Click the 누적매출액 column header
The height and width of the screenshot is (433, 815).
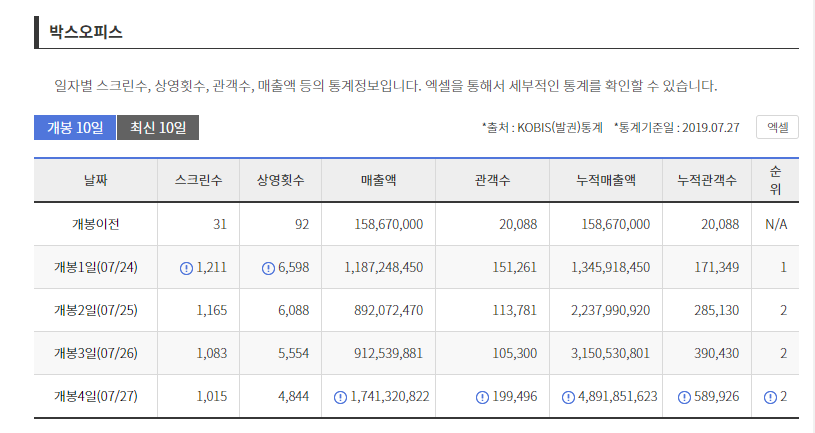click(606, 180)
